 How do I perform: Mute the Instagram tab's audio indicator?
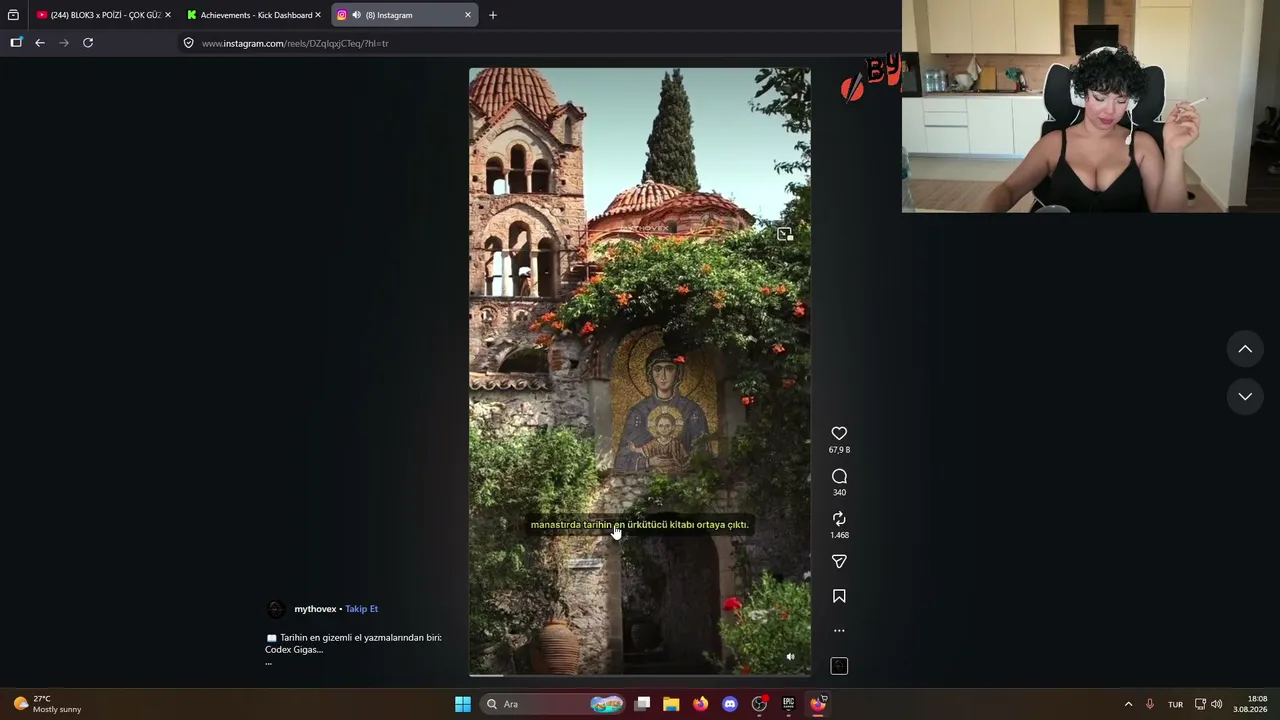[357, 15]
